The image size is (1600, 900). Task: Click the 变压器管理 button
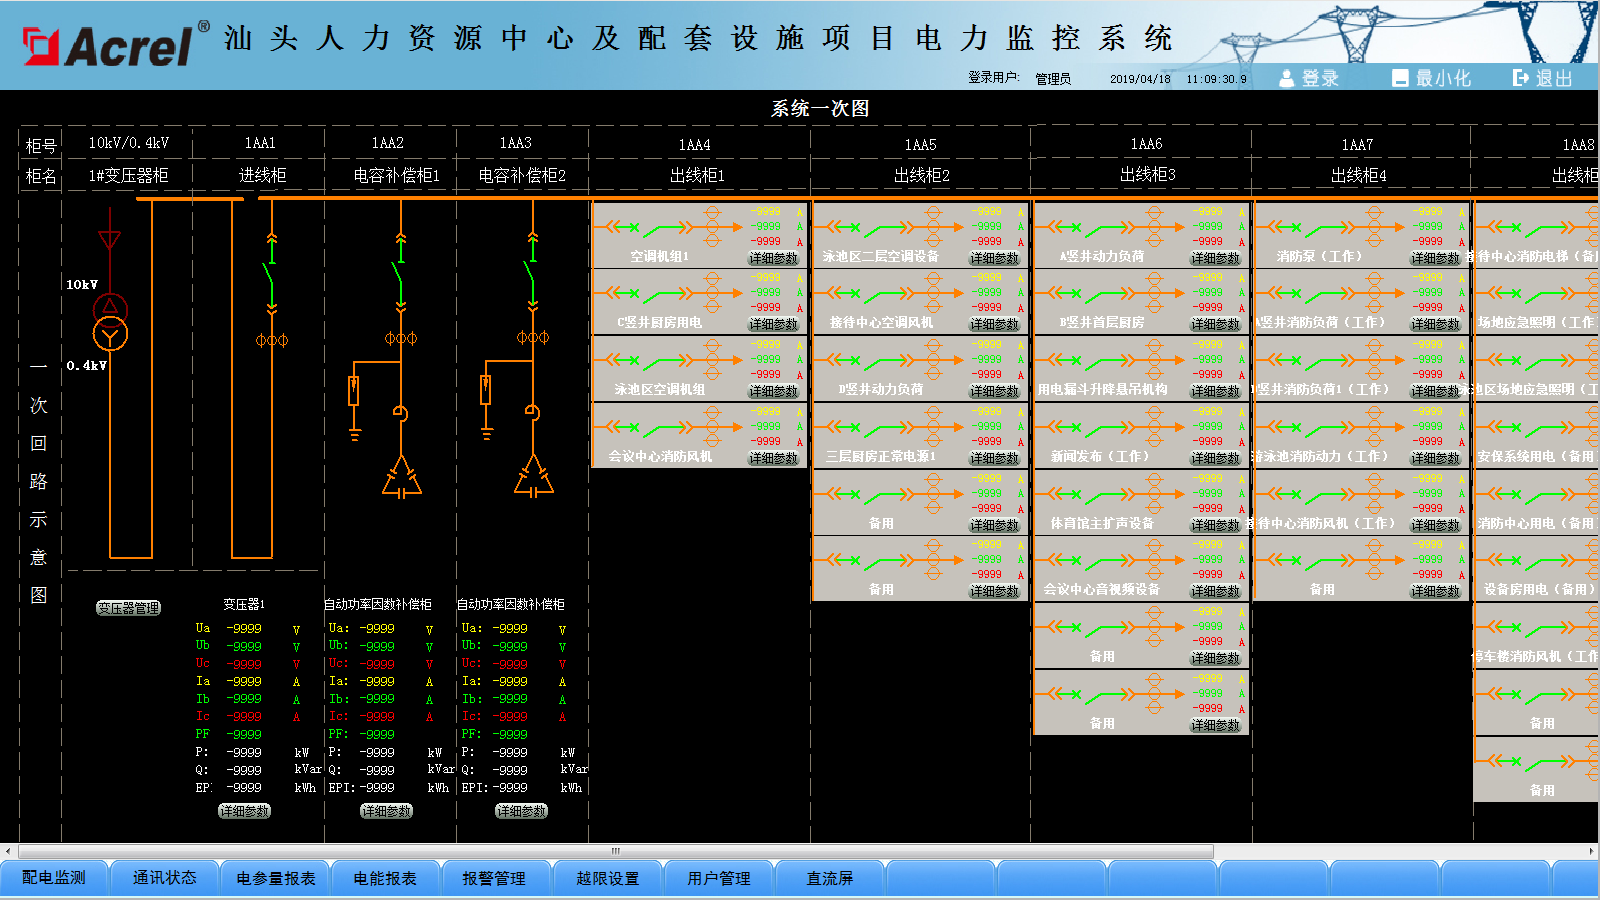coord(128,608)
